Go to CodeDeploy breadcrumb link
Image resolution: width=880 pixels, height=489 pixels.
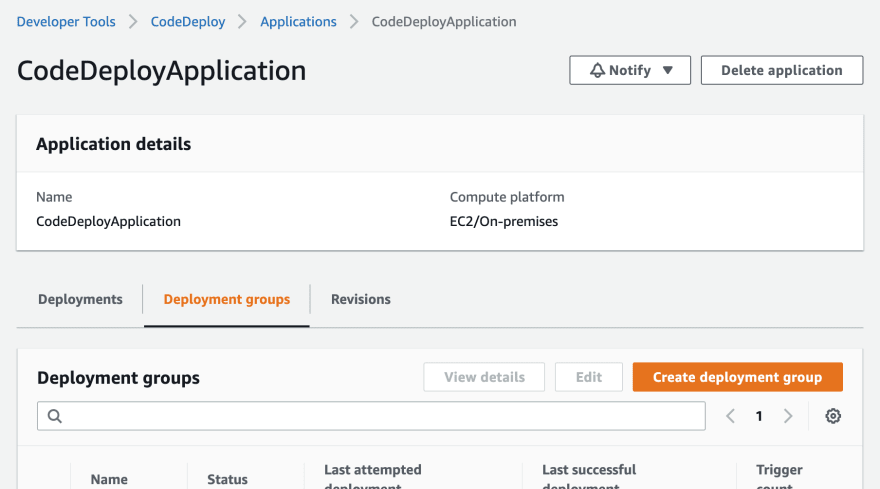click(188, 22)
